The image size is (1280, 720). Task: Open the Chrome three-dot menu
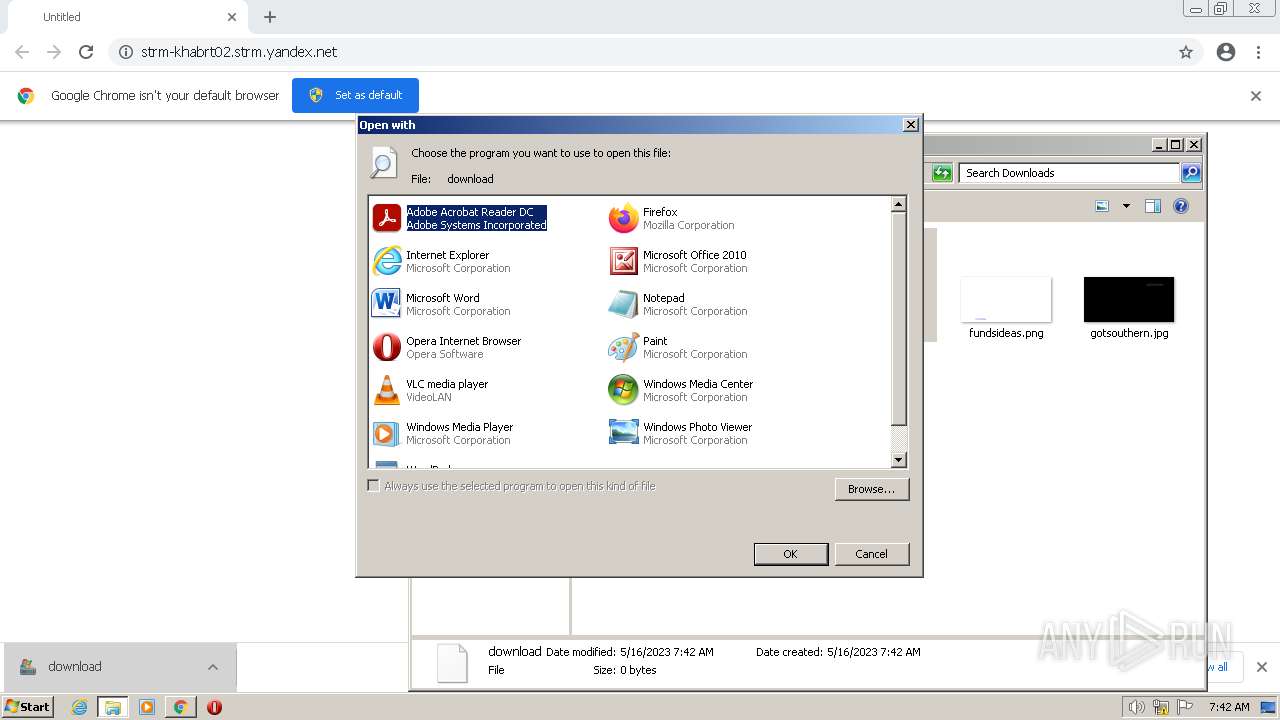click(x=1259, y=52)
